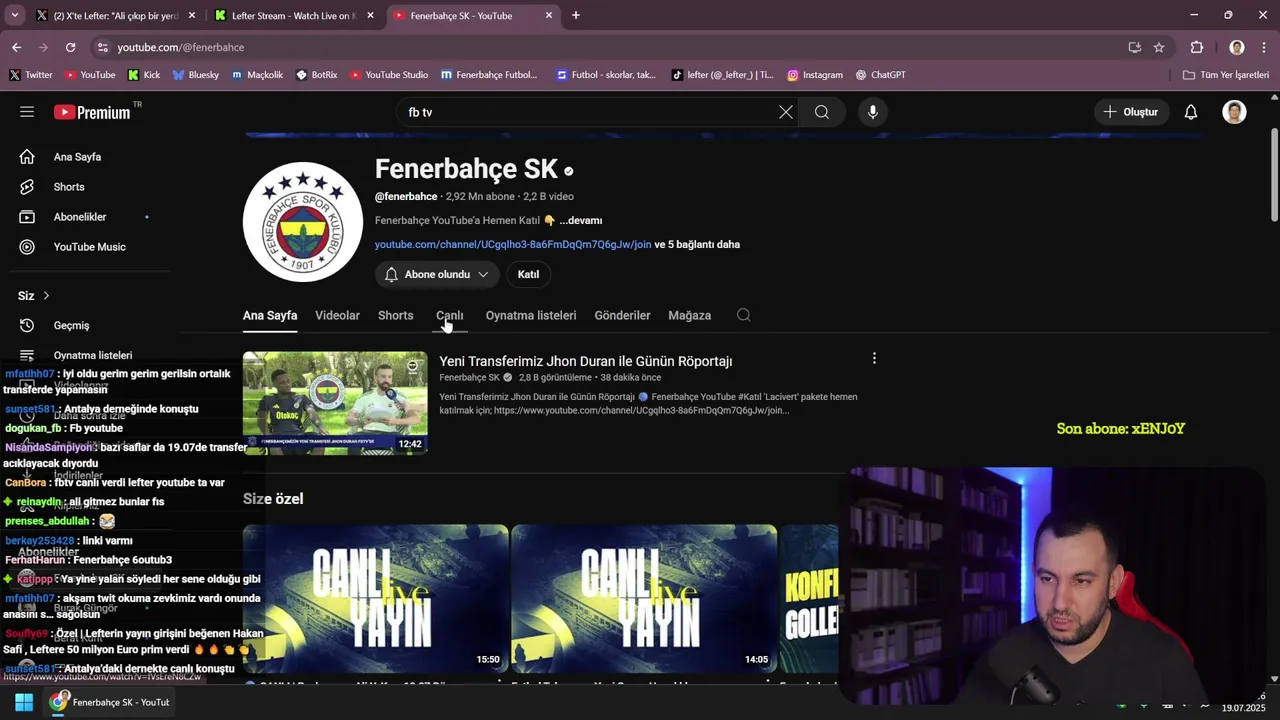The width and height of the screenshot is (1280, 720).
Task: Click the install app icon in address bar
Action: point(1135,47)
